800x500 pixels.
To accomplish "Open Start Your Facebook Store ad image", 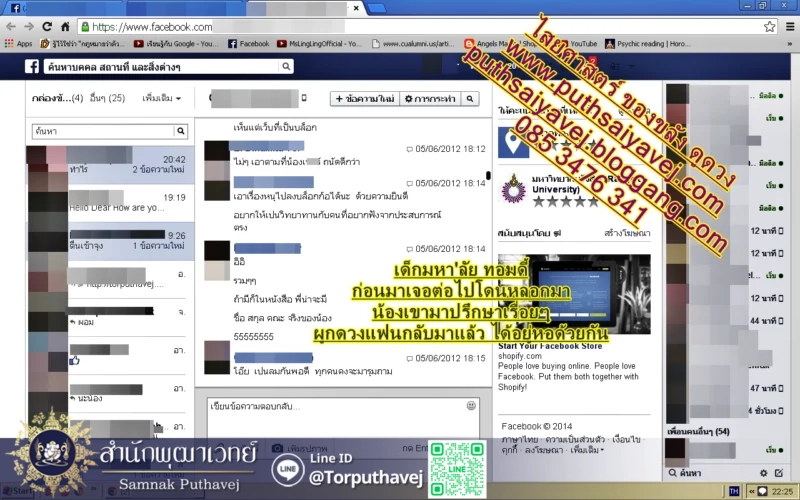I will click(574, 294).
